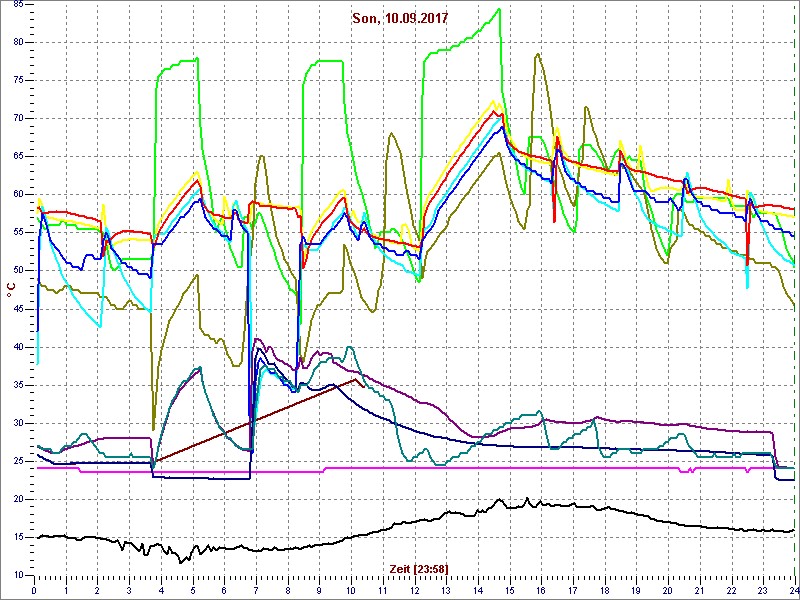Click the olive curve's tallest peak near hour 16
This screenshot has height=600, width=800.
(x=538, y=55)
